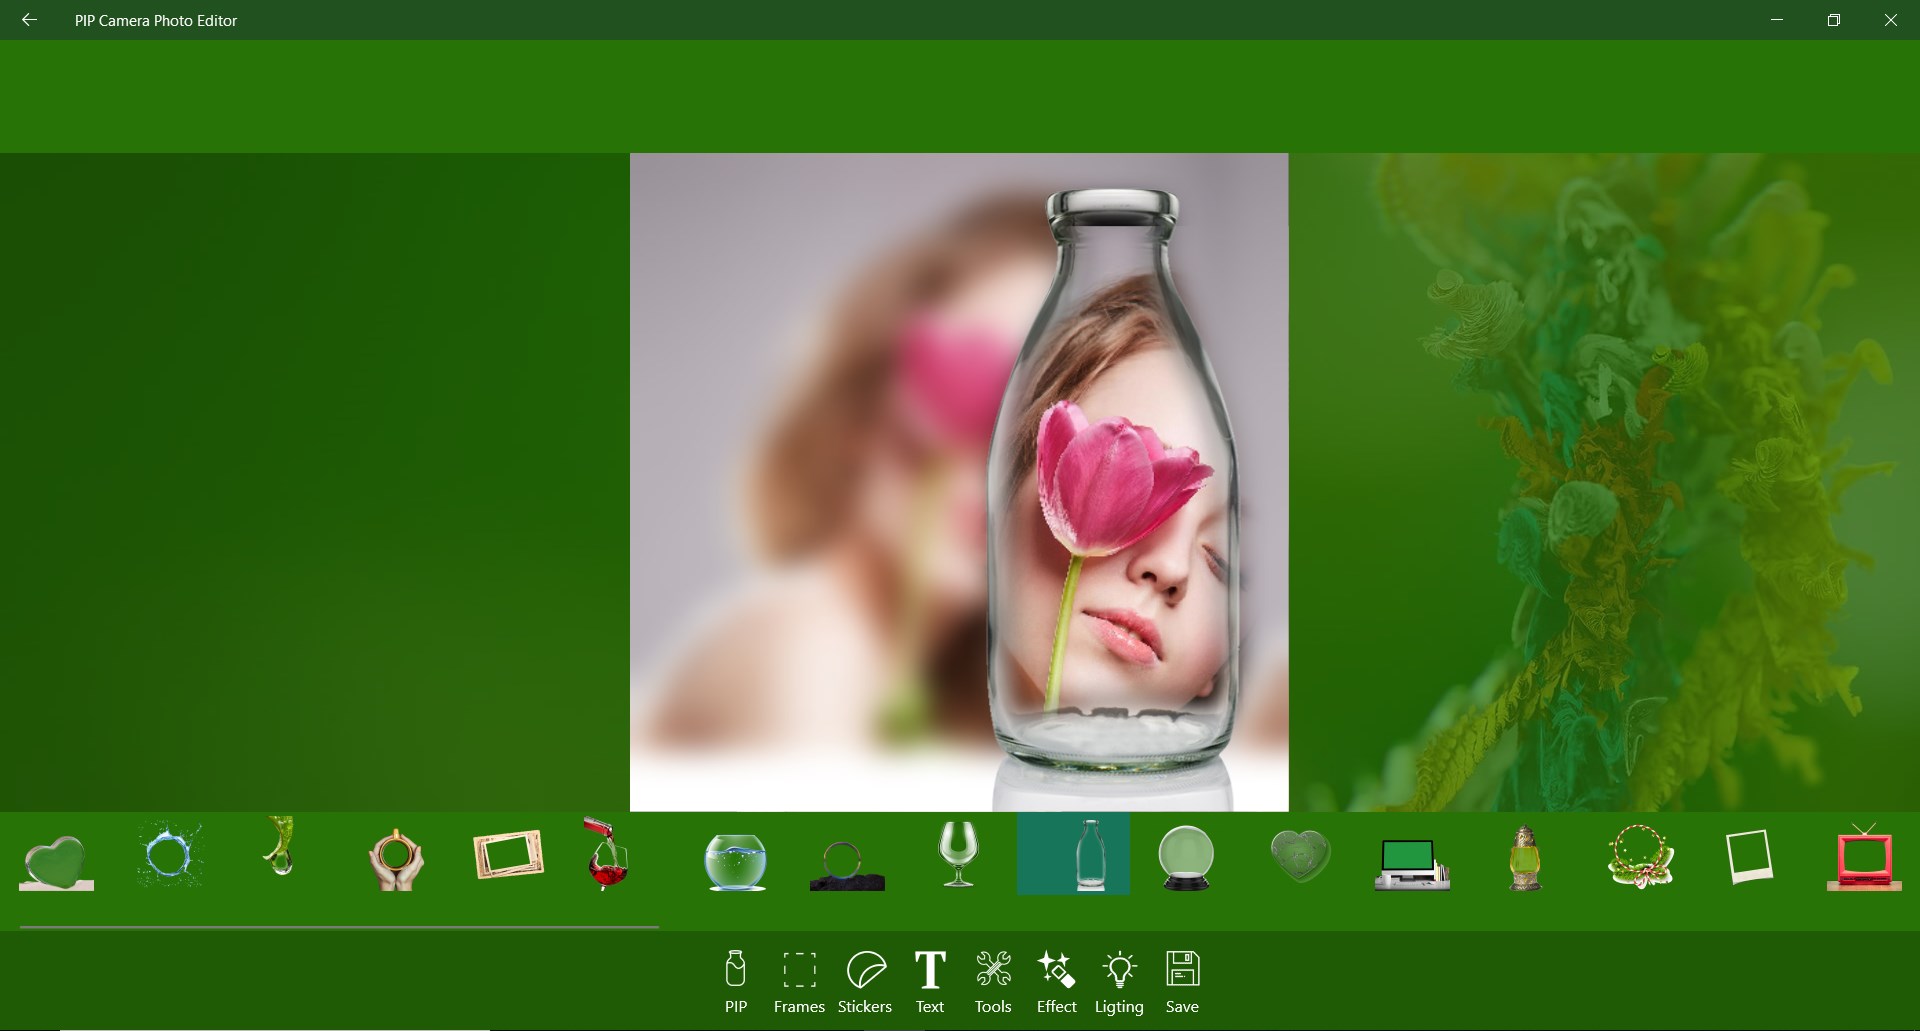
Task: Select the white polaroid PIP frame
Action: click(x=1750, y=857)
